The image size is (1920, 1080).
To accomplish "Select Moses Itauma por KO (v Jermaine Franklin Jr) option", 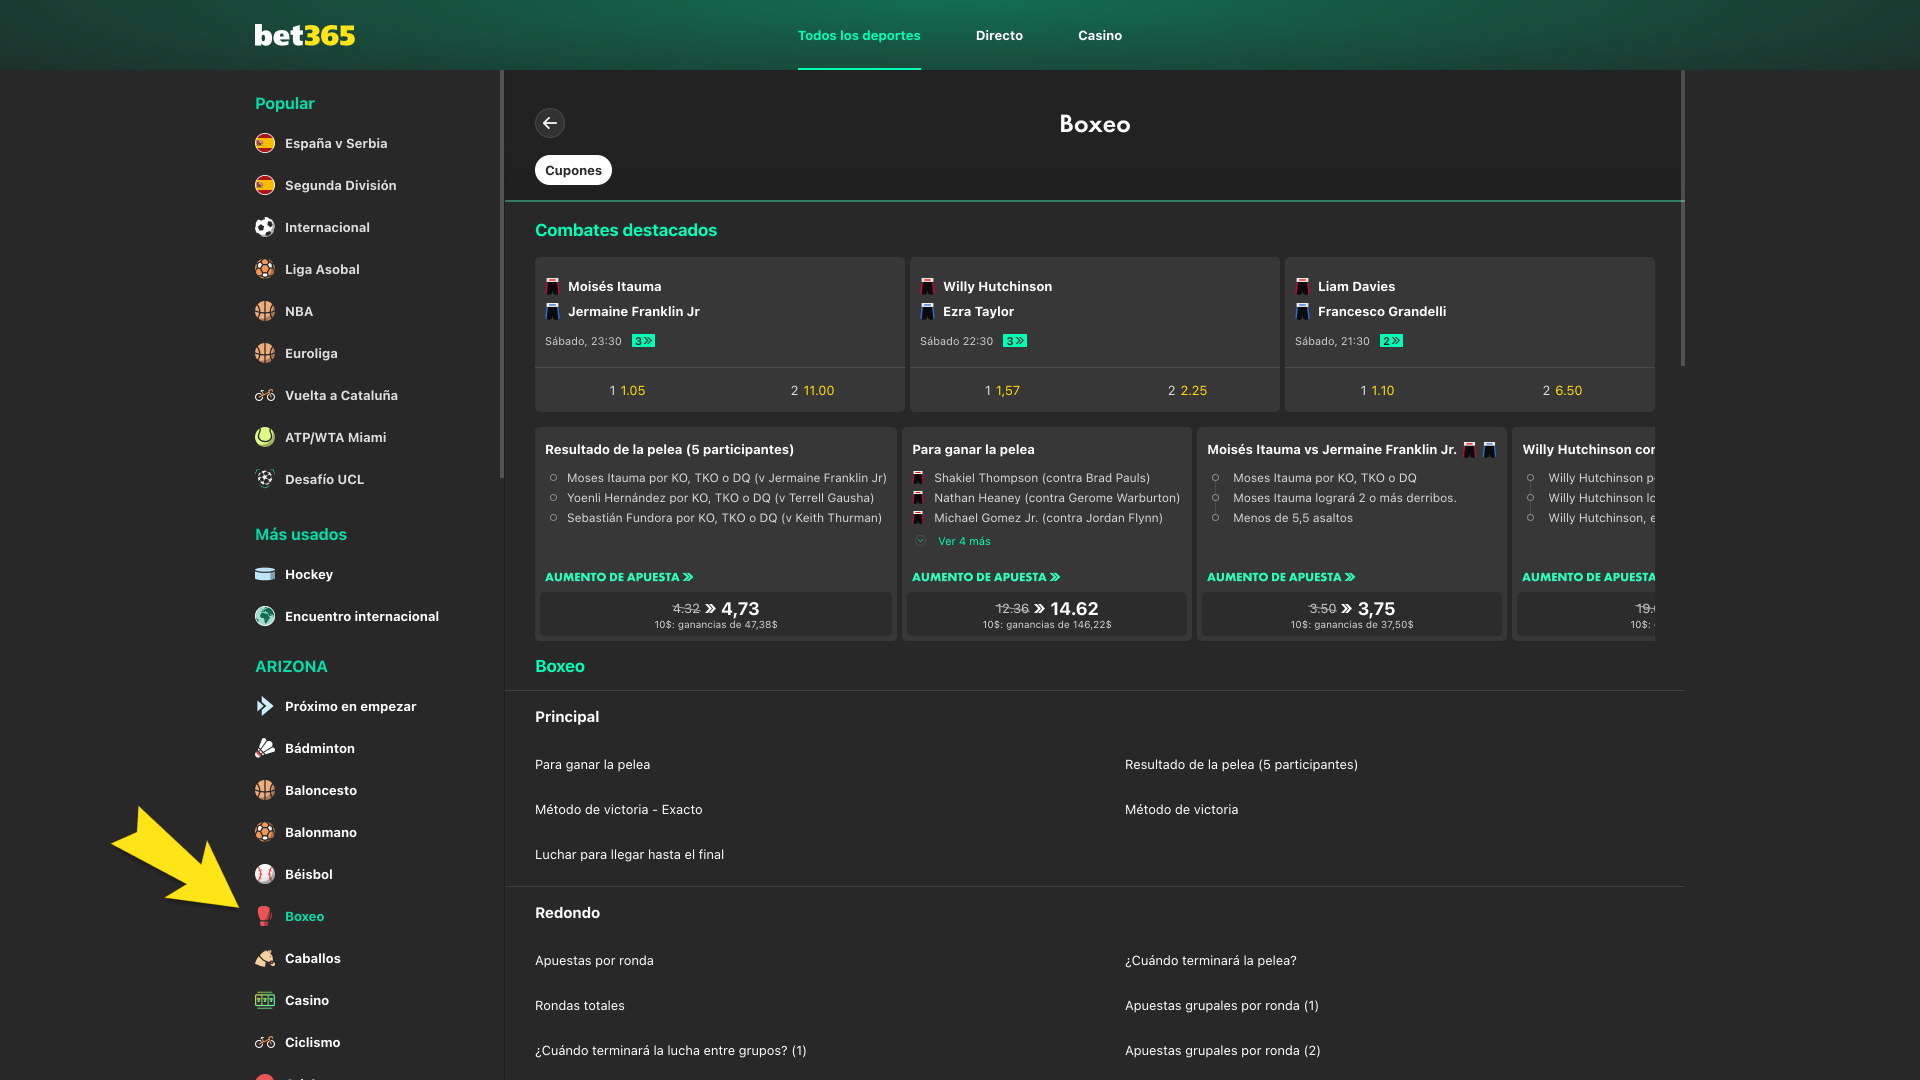I will tap(726, 478).
